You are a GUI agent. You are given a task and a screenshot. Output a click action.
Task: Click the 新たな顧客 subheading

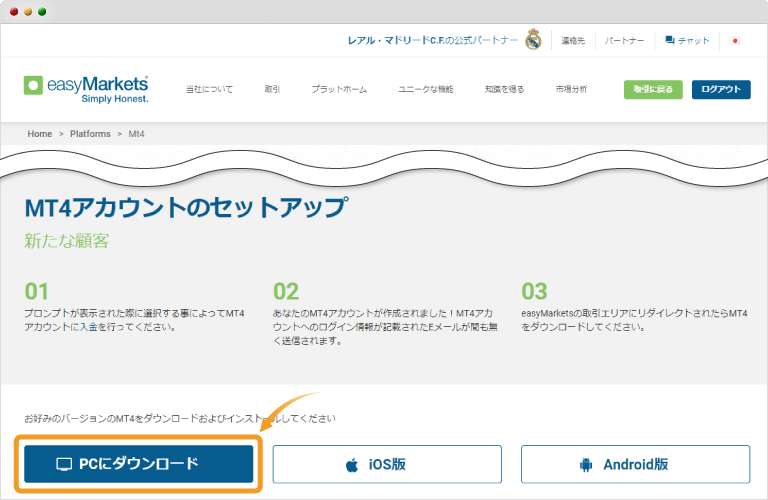coord(67,240)
